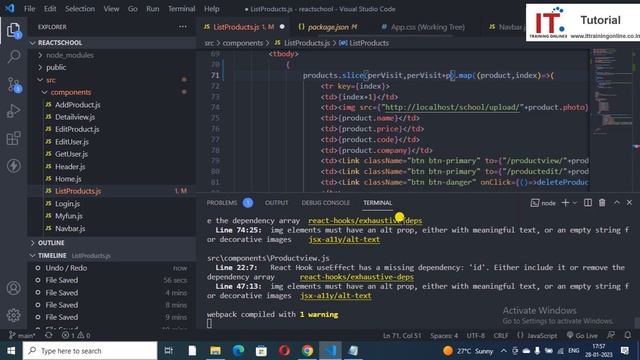Screen dimensions: 640x360
Task: Select File Saved 56 secs timeline entry
Action: click(x=111, y=280)
